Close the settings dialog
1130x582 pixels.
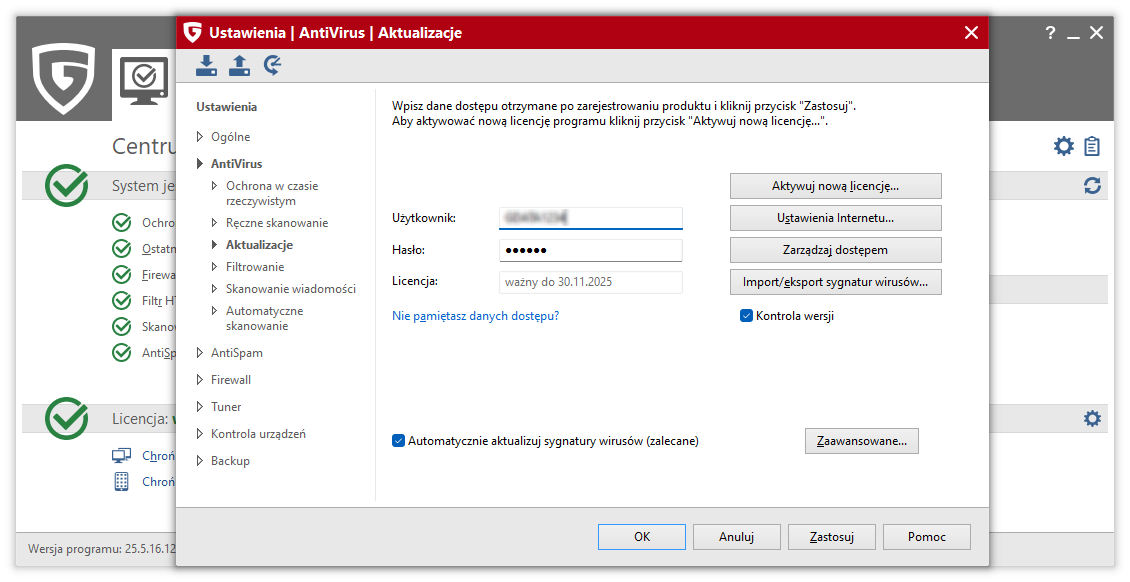pyautogui.click(x=971, y=32)
